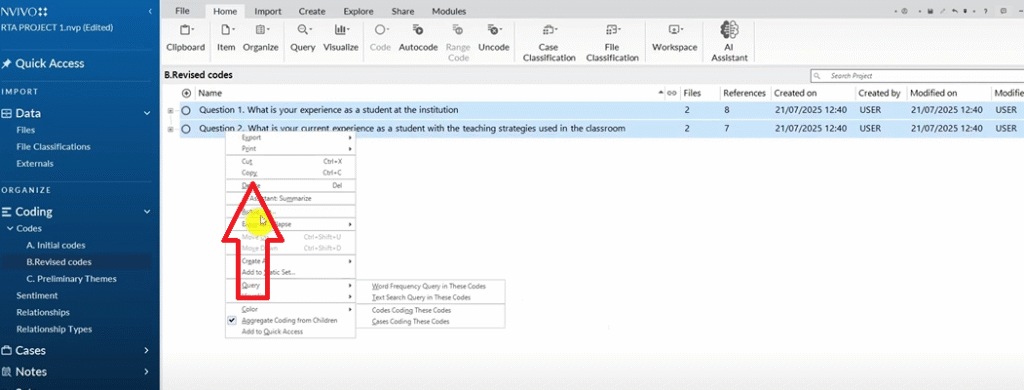Expand the Cases section chevron
The height and width of the screenshot is (390, 1024).
[147, 351]
